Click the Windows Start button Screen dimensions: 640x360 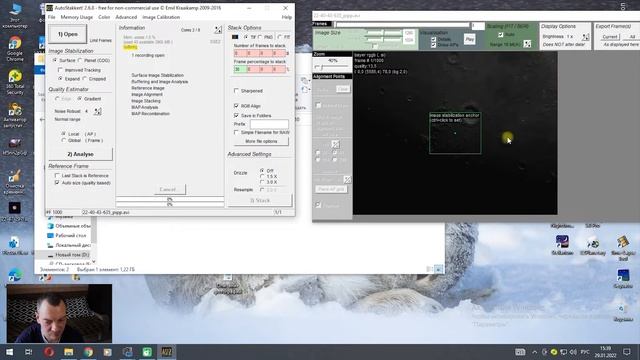click(9, 352)
